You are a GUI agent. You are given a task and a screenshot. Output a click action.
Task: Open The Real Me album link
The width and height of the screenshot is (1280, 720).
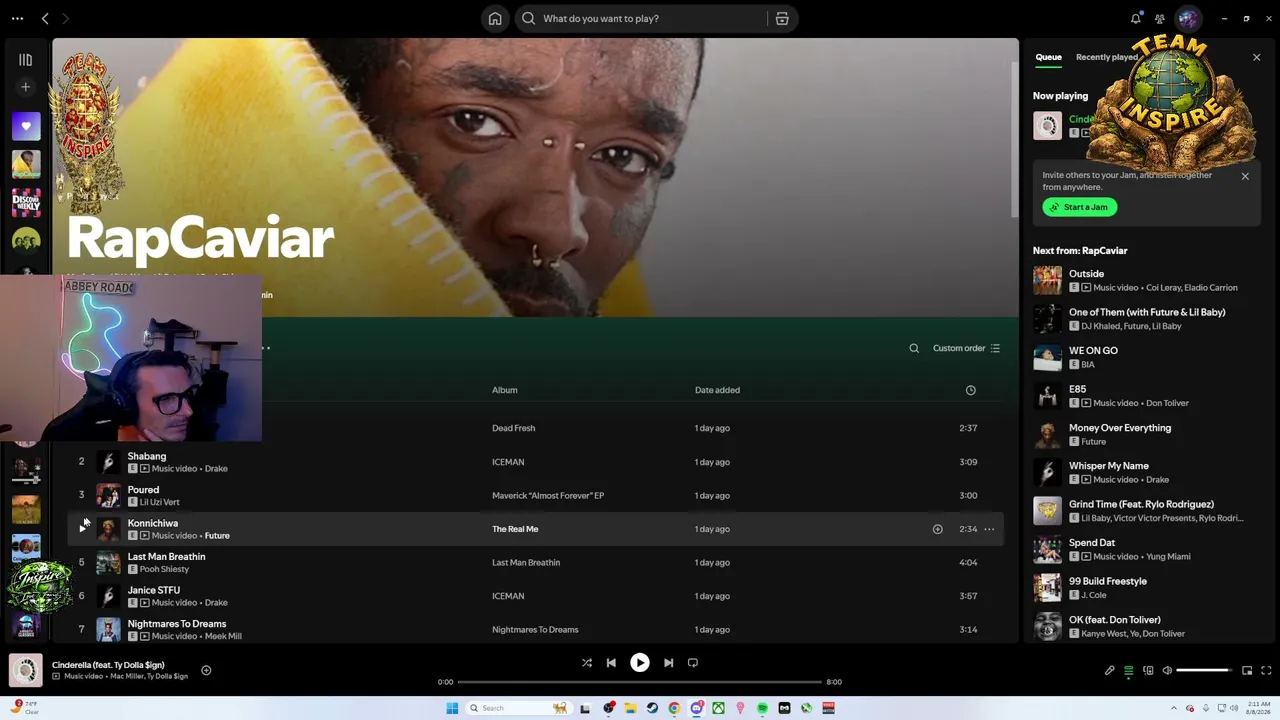515,529
